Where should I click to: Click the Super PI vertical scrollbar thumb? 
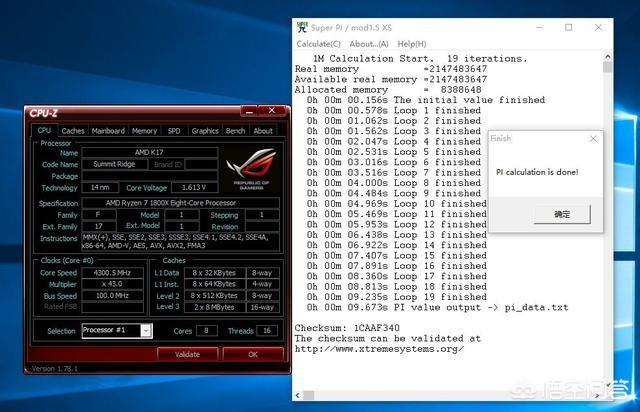tap(607, 67)
